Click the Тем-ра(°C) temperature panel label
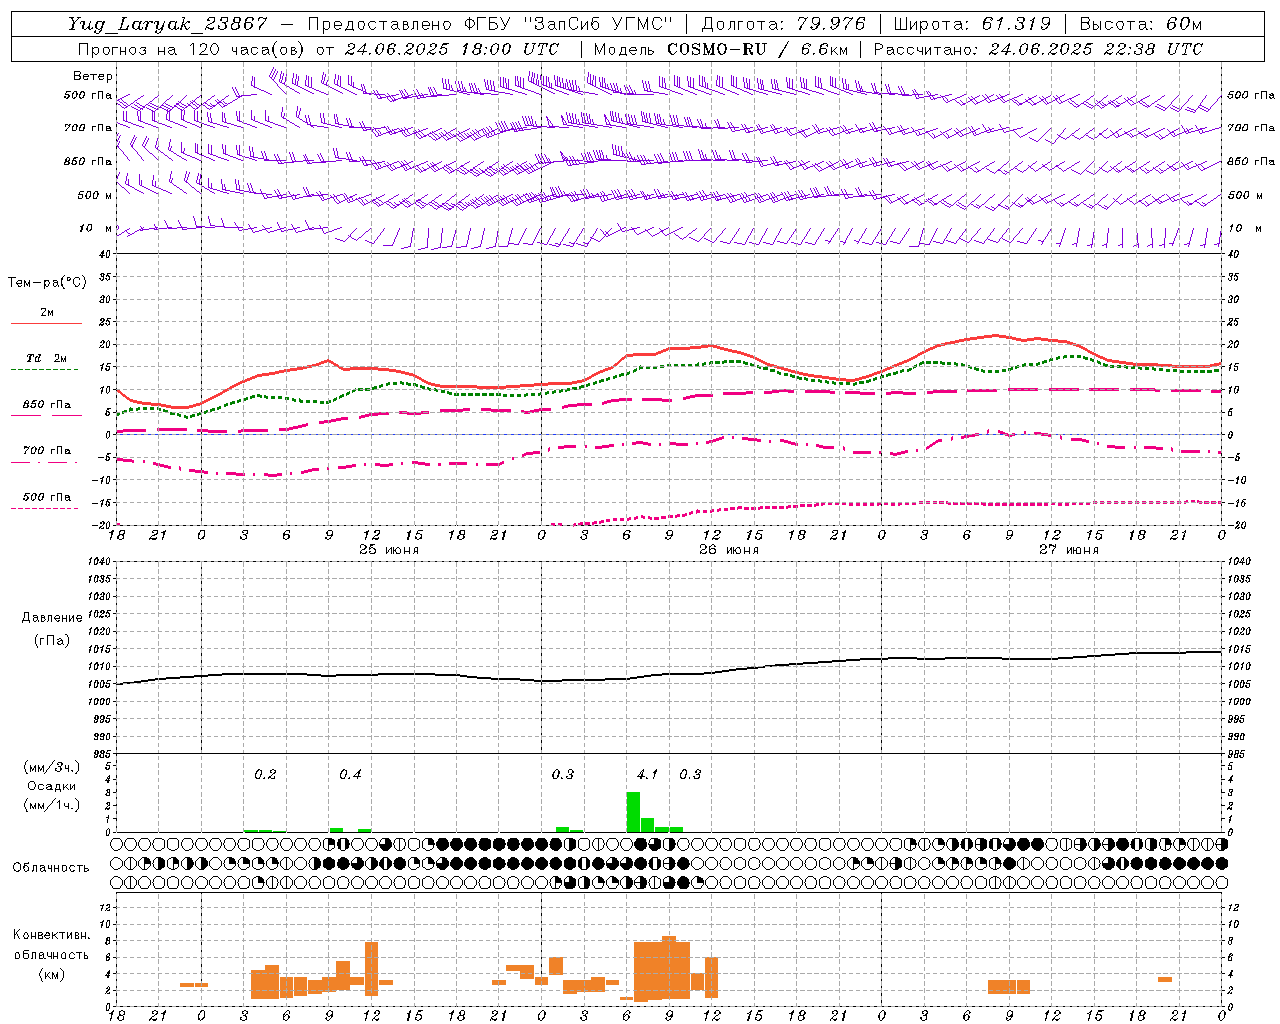Screen dimensions: 1280x1024 [x=47, y=283]
